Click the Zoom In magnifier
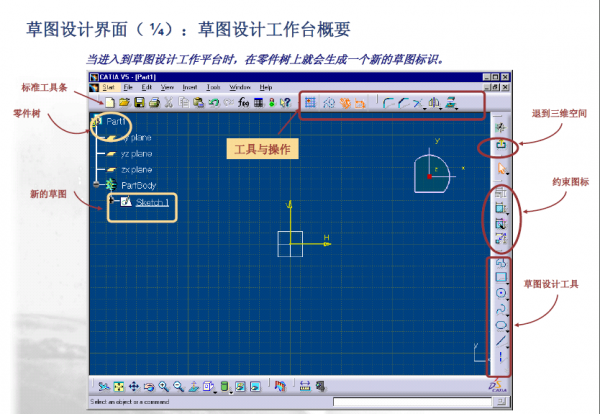Viewport: 600px width, 414px height. pyautogui.click(x=164, y=386)
